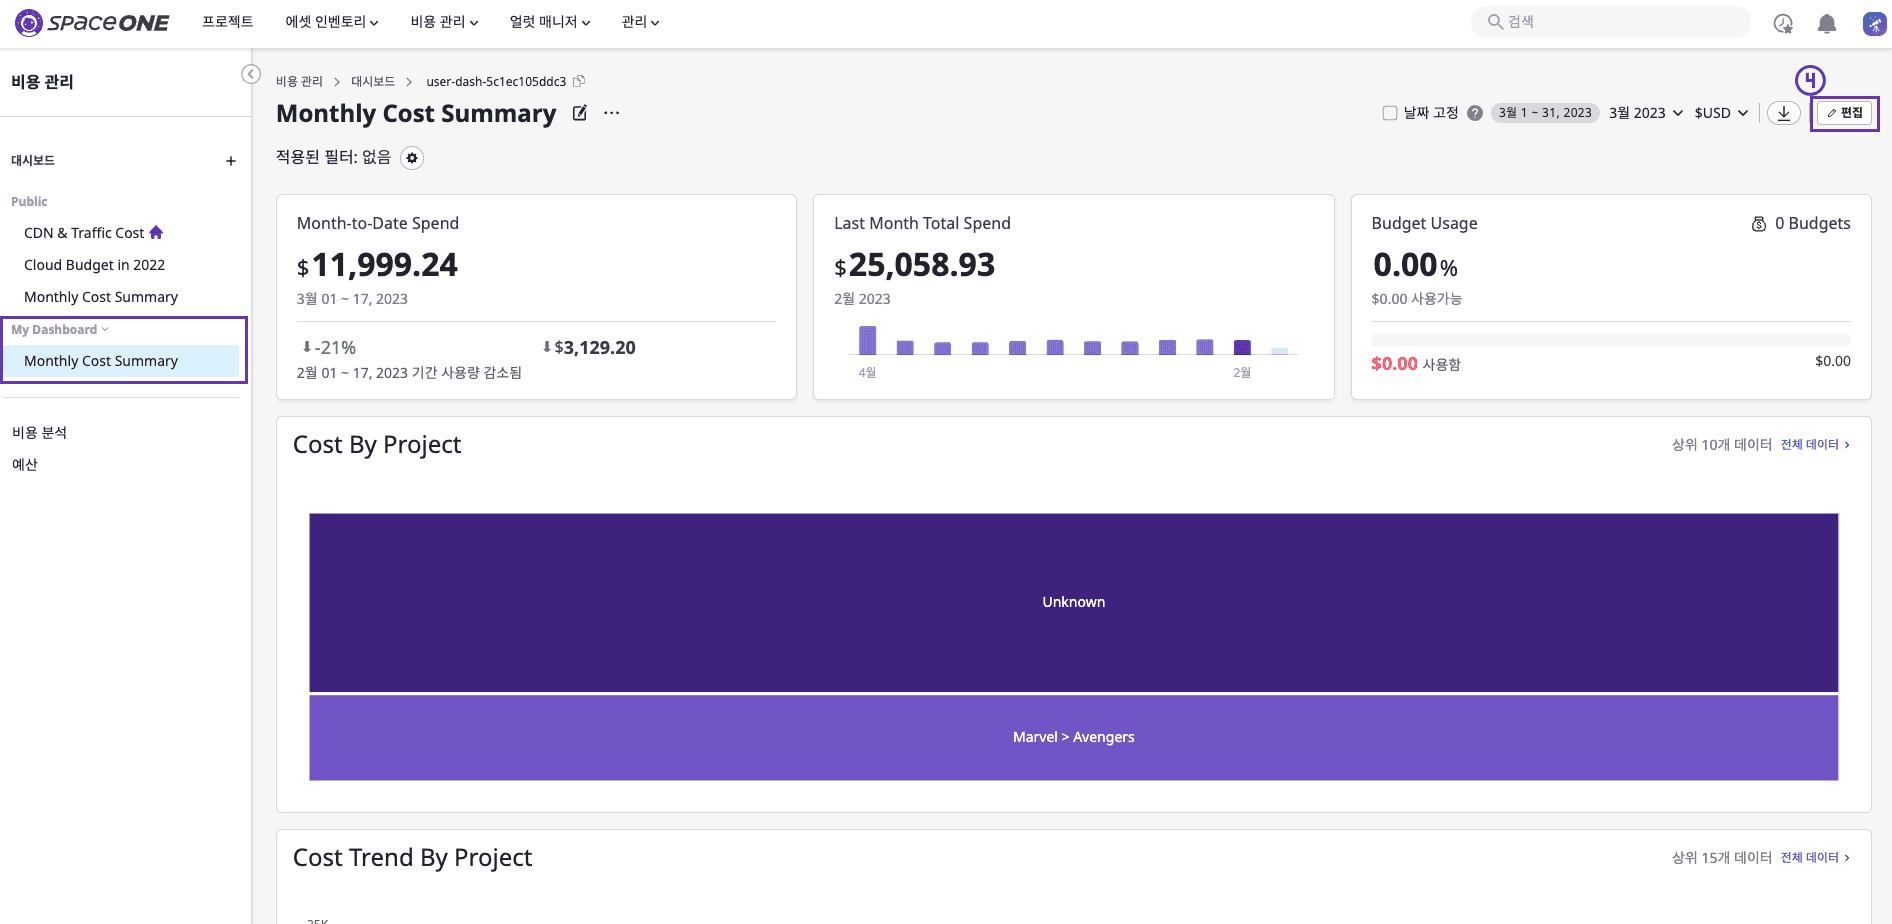
Task: Select Monthly Cost Summary under My Dashboard
Action: (121, 361)
